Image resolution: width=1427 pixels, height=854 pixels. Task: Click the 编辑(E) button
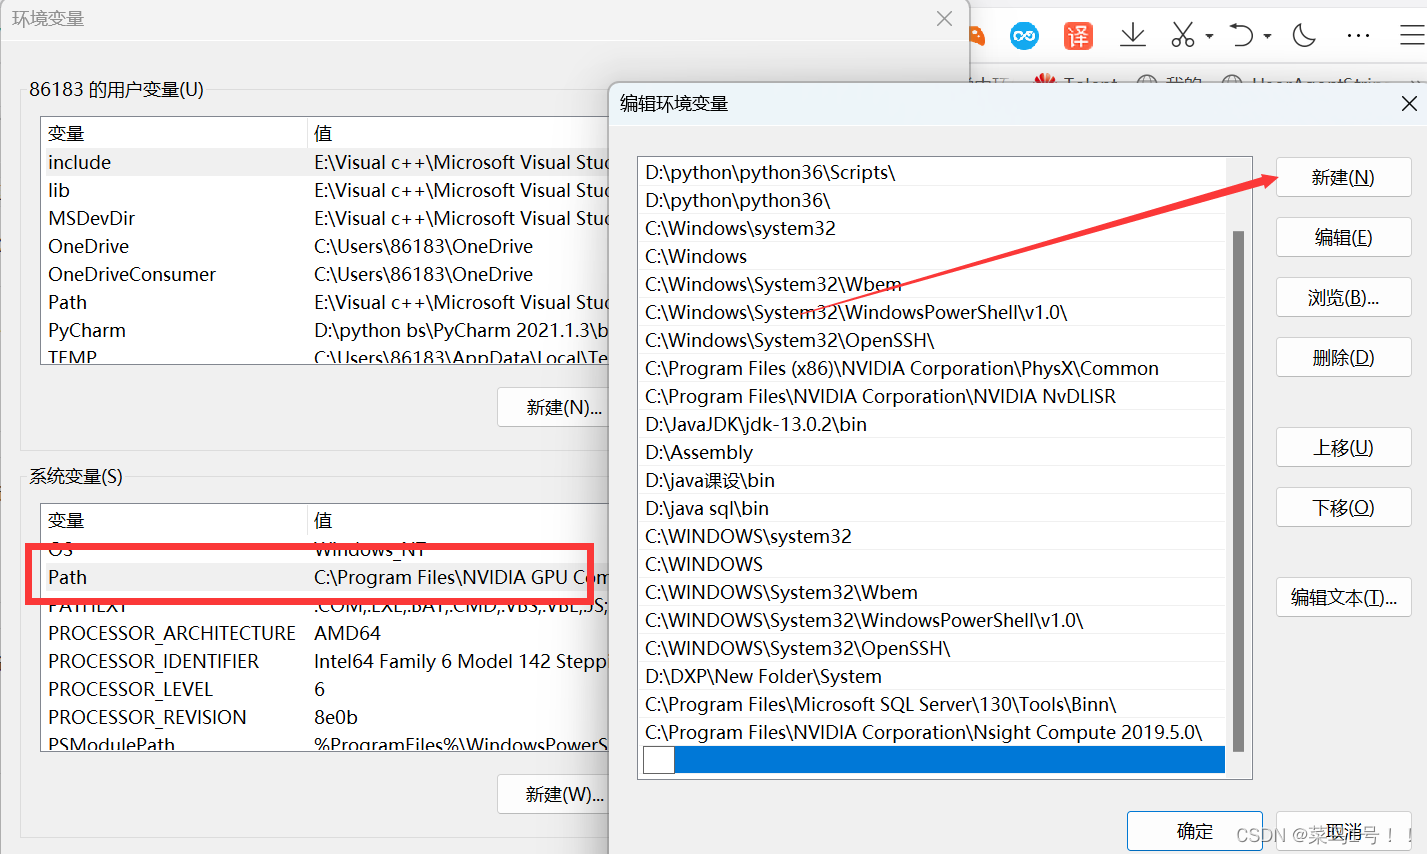click(1343, 237)
